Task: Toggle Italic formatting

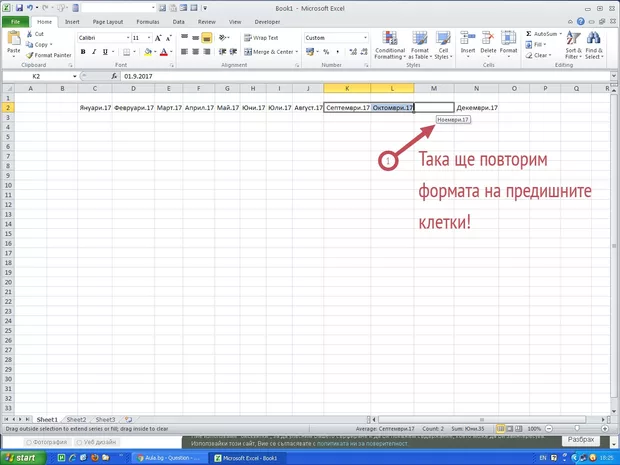Action: [x=93, y=52]
